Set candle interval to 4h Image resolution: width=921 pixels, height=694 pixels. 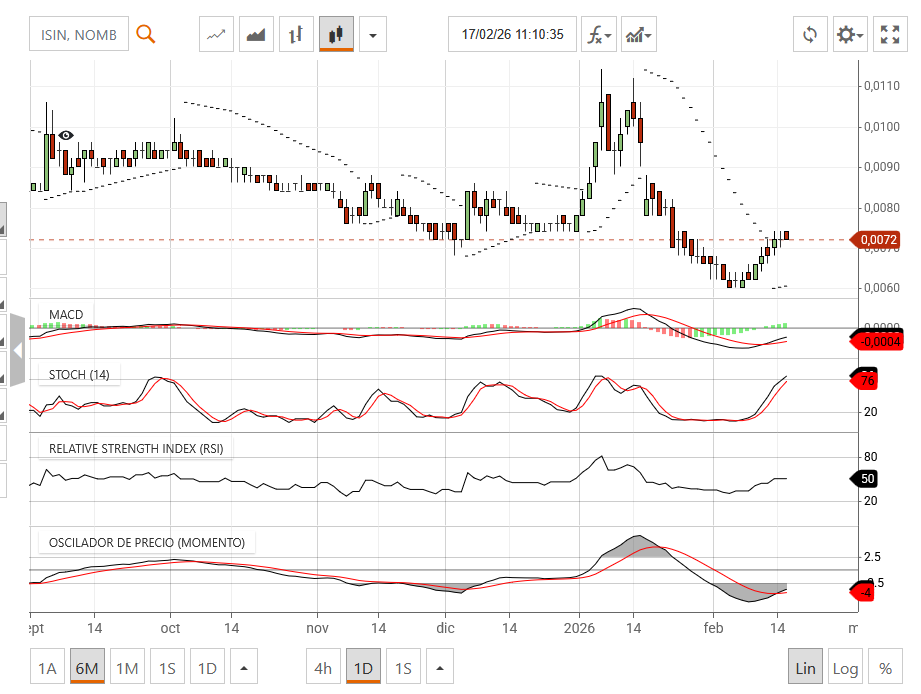(x=323, y=668)
